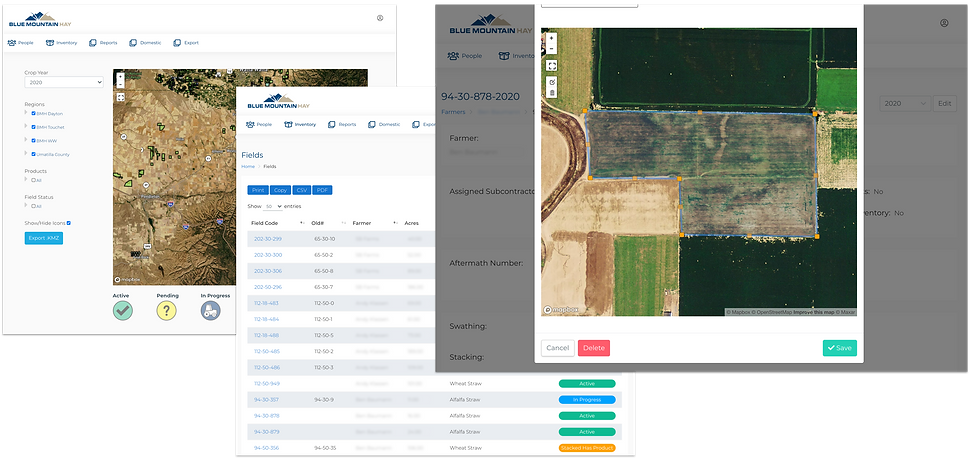Image resolution: width=970 pixels, height=460 pixels.
Task: Open field code 202-30-299 link
Action: [268, 239]
